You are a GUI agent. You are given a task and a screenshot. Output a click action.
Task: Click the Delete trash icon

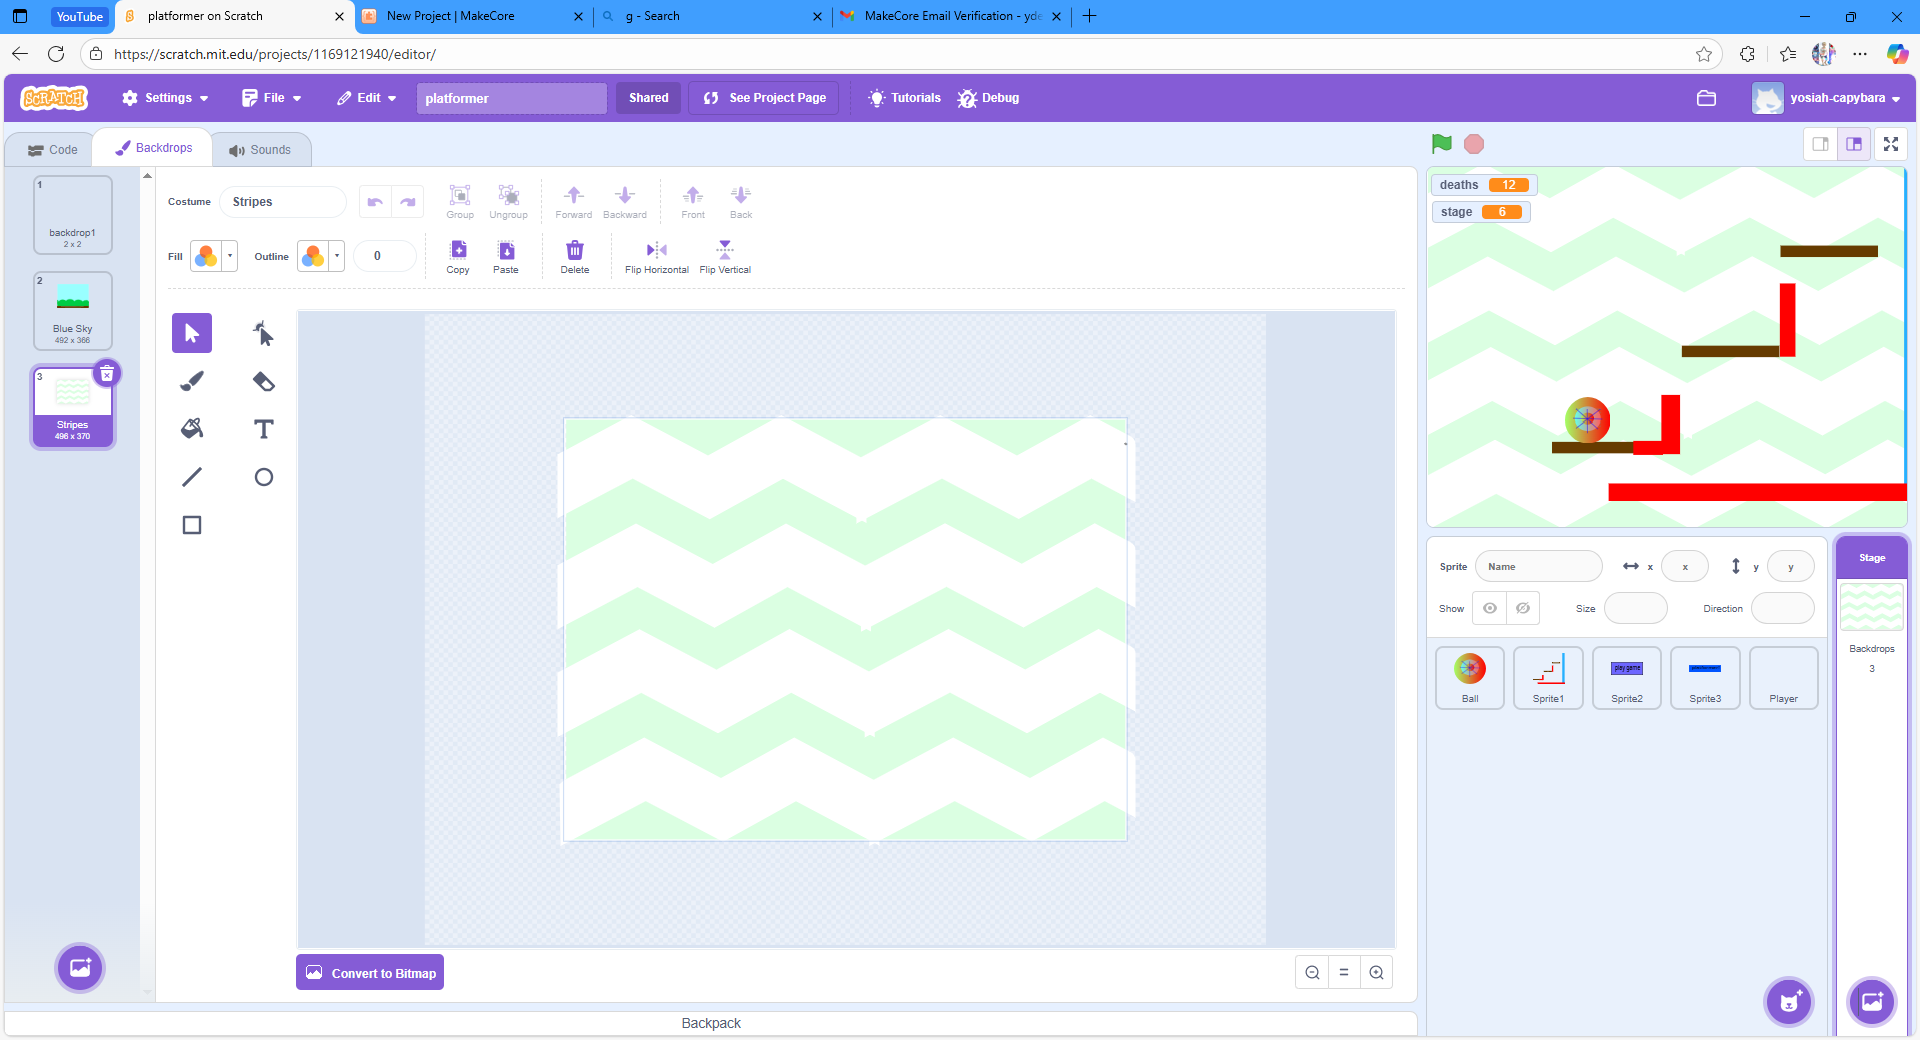pos(575,257)
